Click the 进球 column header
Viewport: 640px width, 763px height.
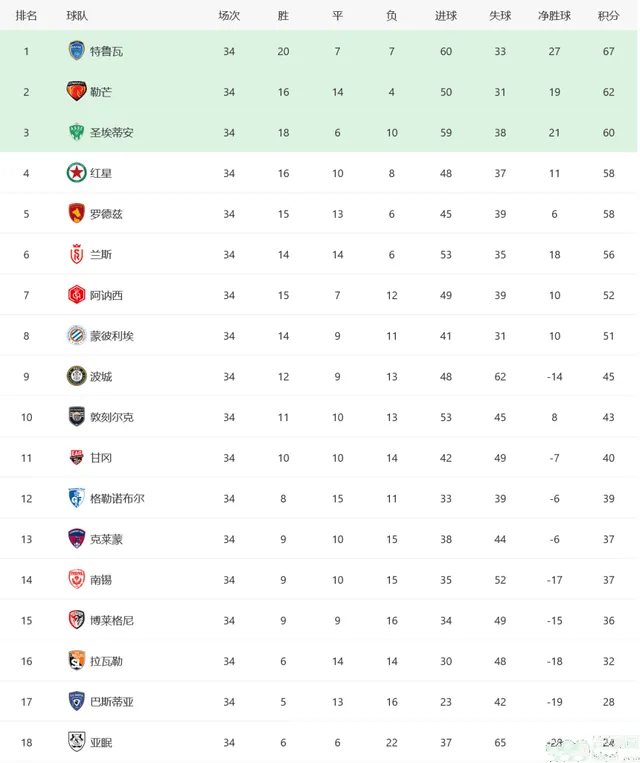446,16
